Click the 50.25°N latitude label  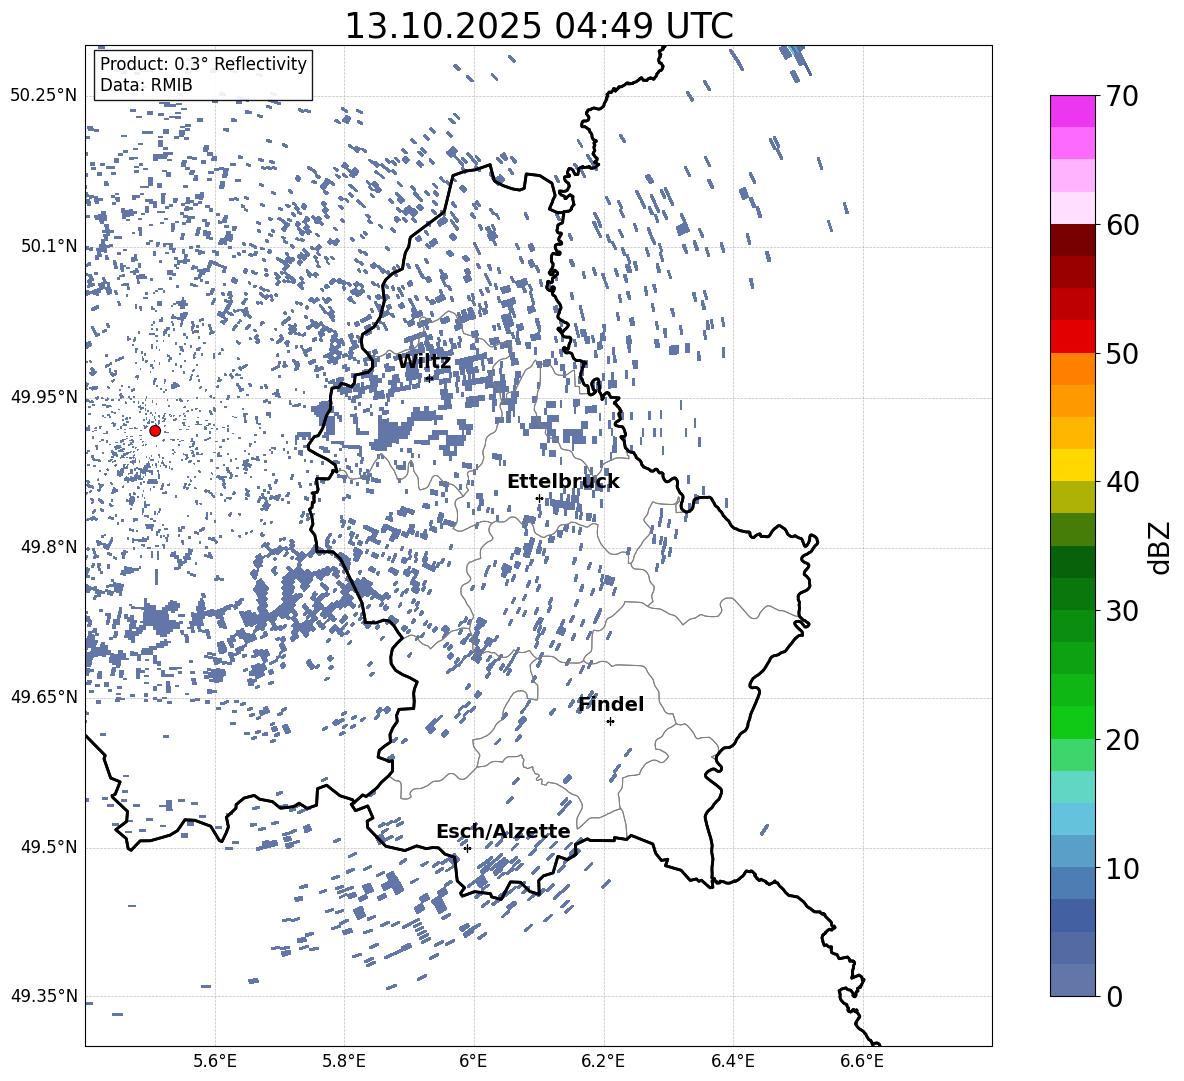(44, 96)
